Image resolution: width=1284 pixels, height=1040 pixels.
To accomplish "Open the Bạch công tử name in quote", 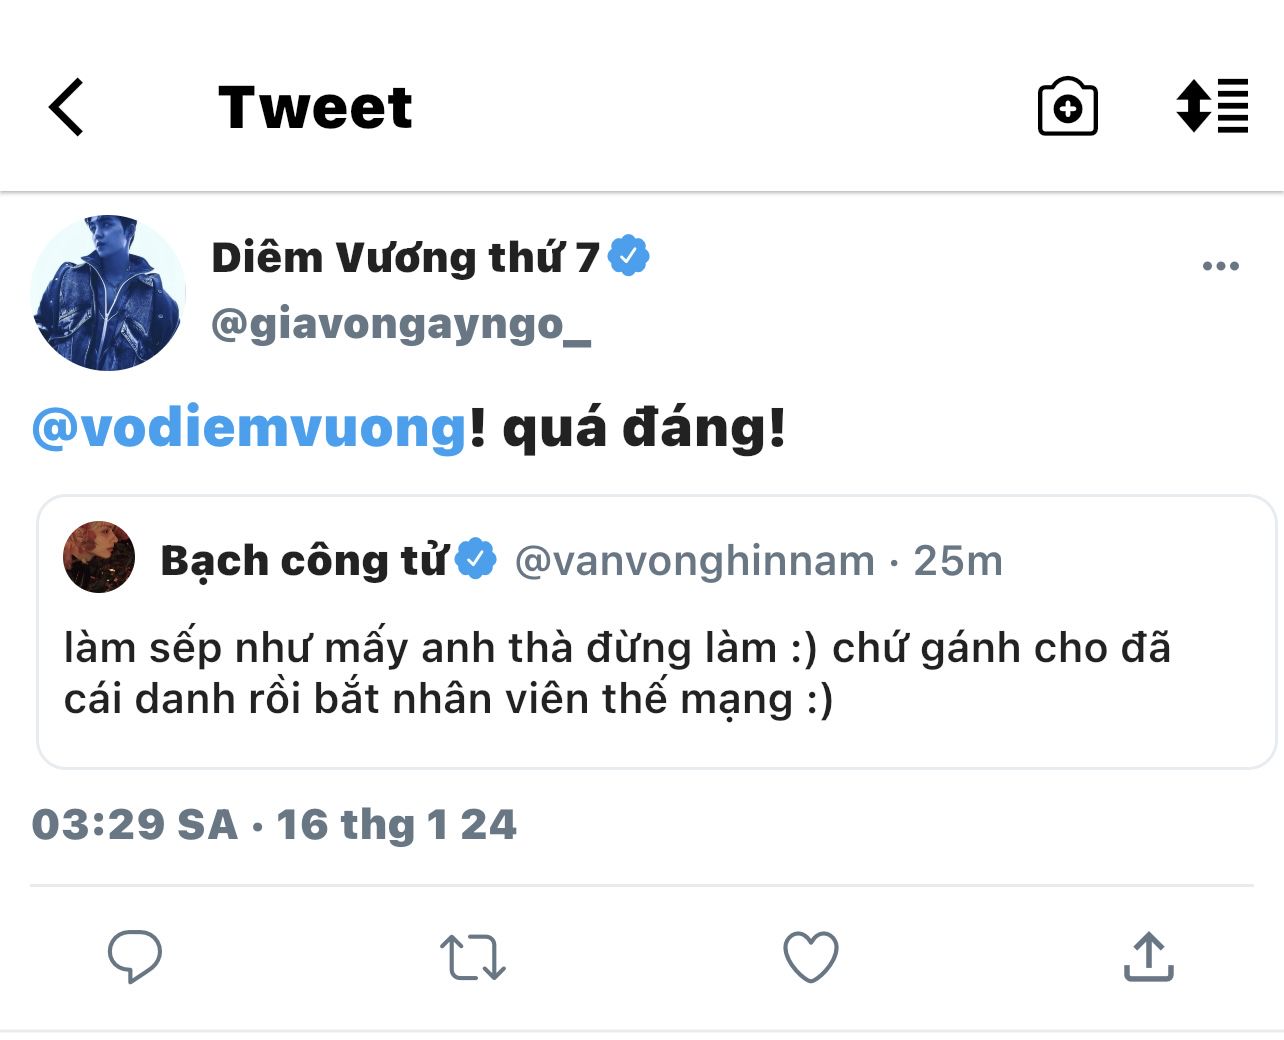I will (x=304, y=560).
